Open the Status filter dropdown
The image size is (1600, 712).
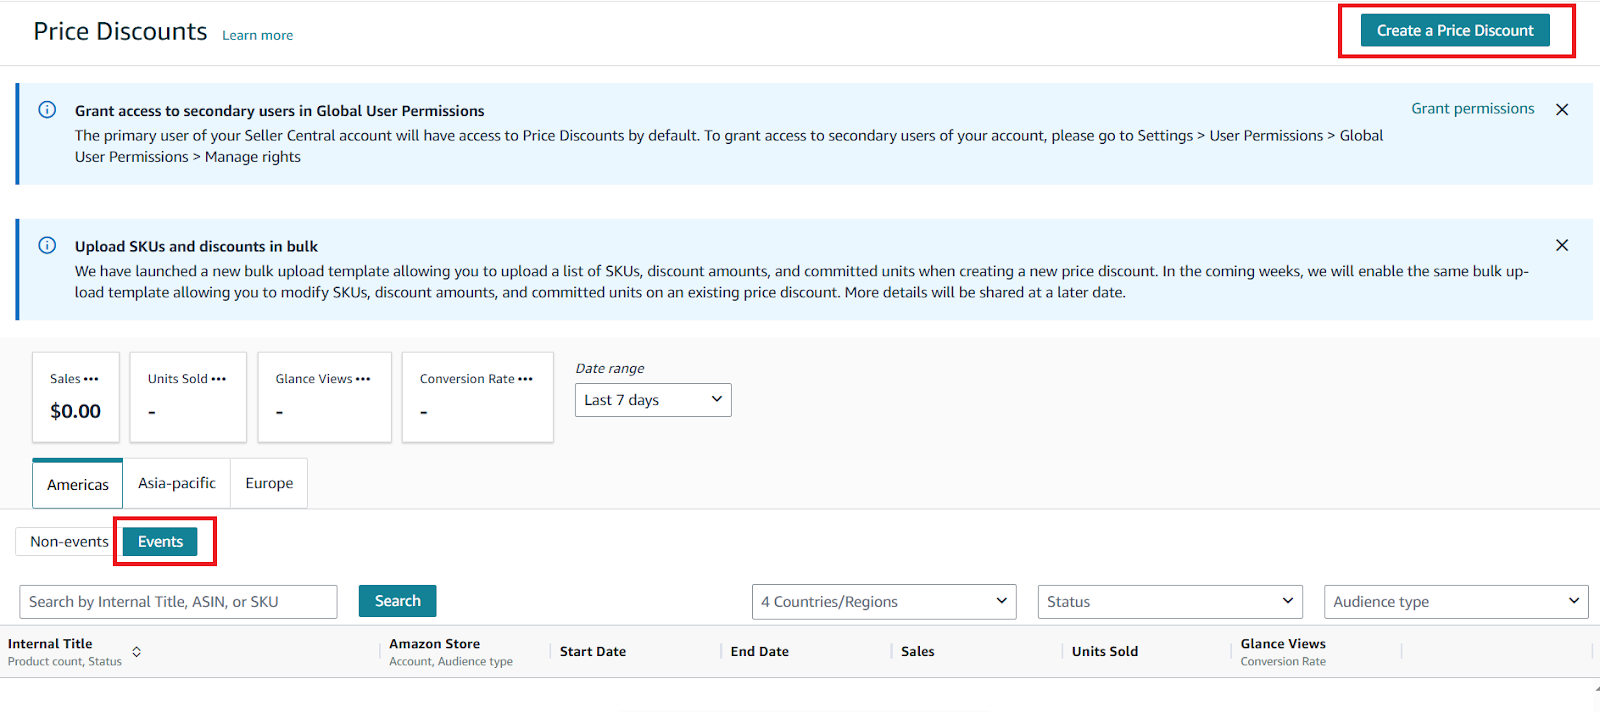point(1170,602)
